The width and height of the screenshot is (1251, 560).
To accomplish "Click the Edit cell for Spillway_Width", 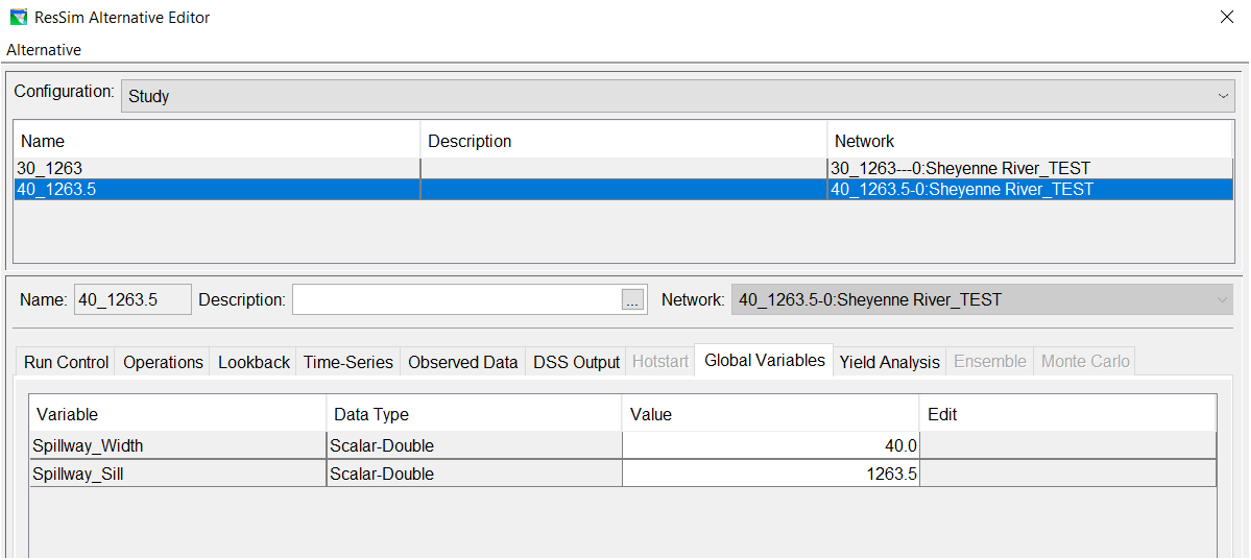I will pyautogui.click(x=1067, y=445).
